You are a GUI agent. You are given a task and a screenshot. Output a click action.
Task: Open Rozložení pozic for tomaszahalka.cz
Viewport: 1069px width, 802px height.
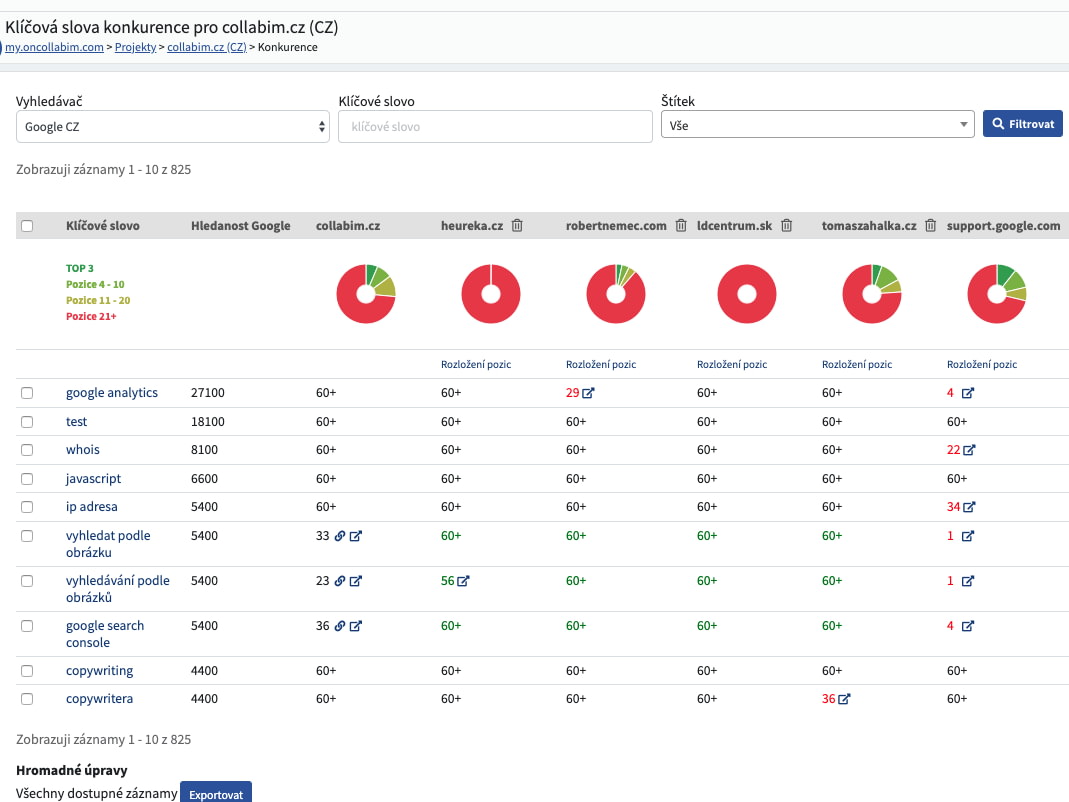click(857, 365)
